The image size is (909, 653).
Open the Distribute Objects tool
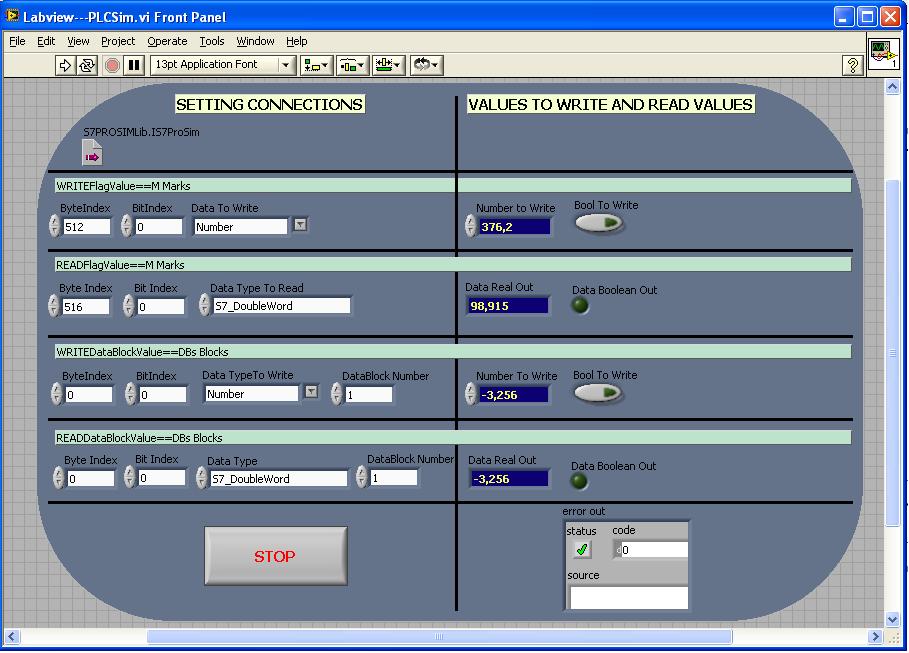(352, 65)
